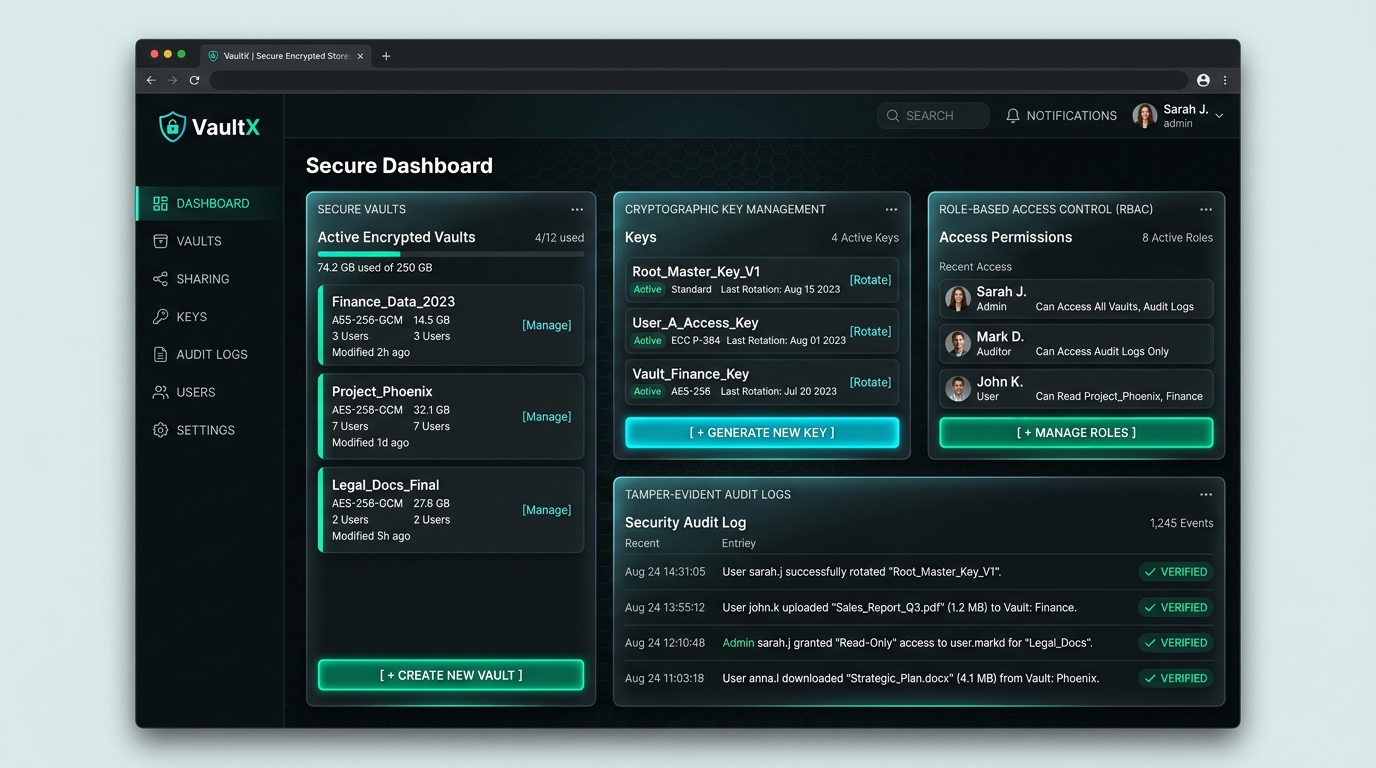Click Sarah J. admin avatar in Recent Access
1376x768 pixels.
(958, 299)
